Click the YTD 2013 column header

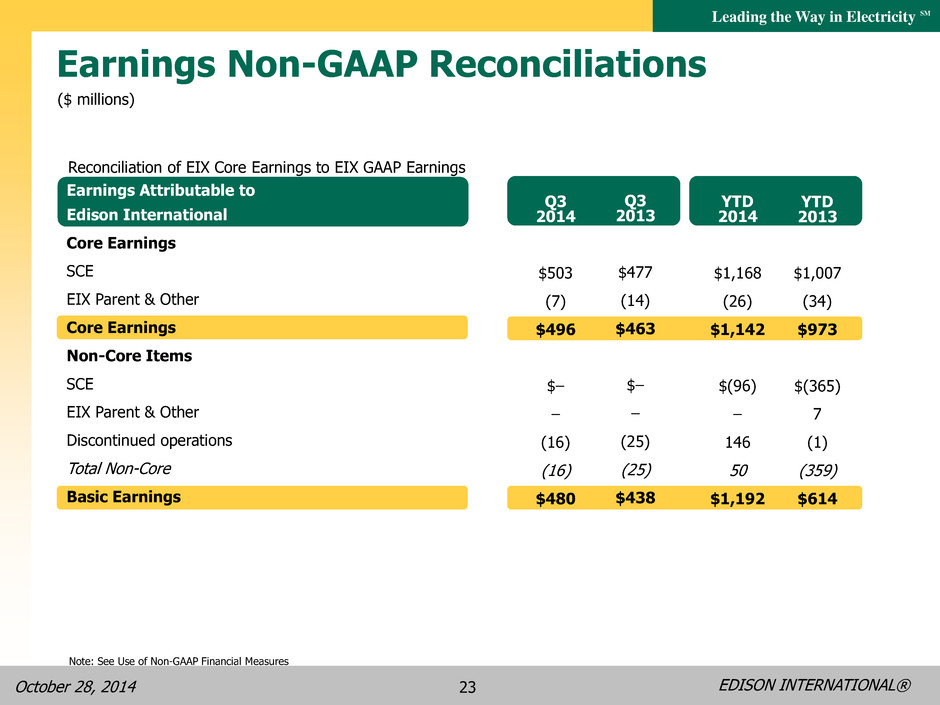click(x=817, y=208)
